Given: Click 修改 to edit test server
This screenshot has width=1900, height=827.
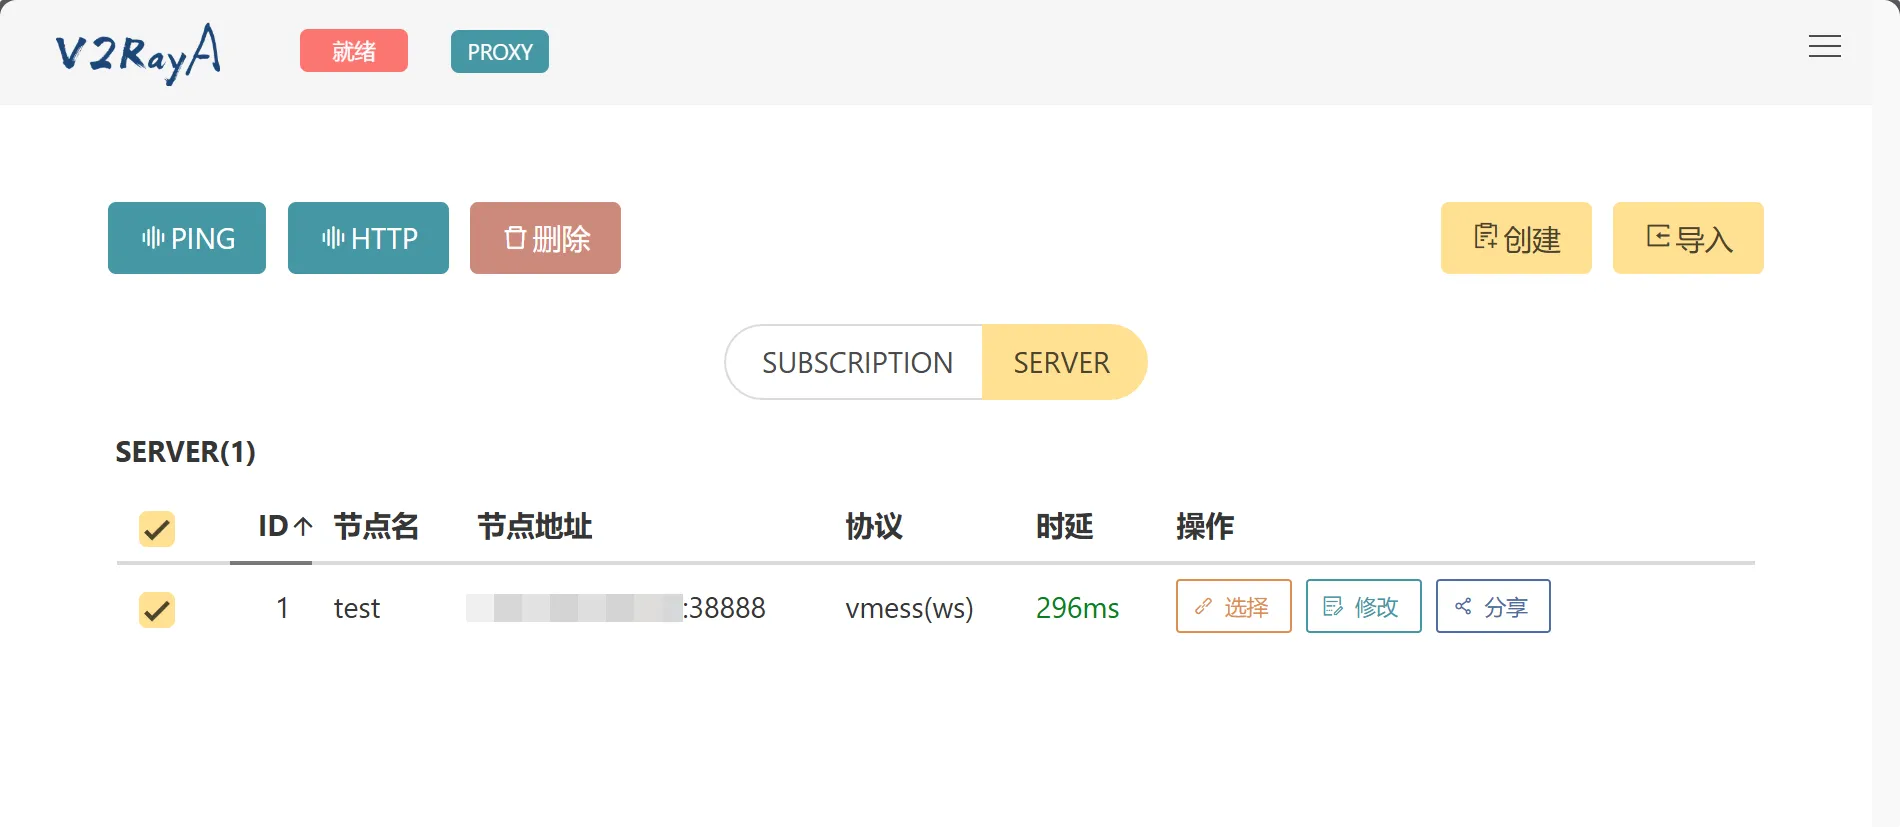Looking at the screenshot, I should [x=1363, y=607].
